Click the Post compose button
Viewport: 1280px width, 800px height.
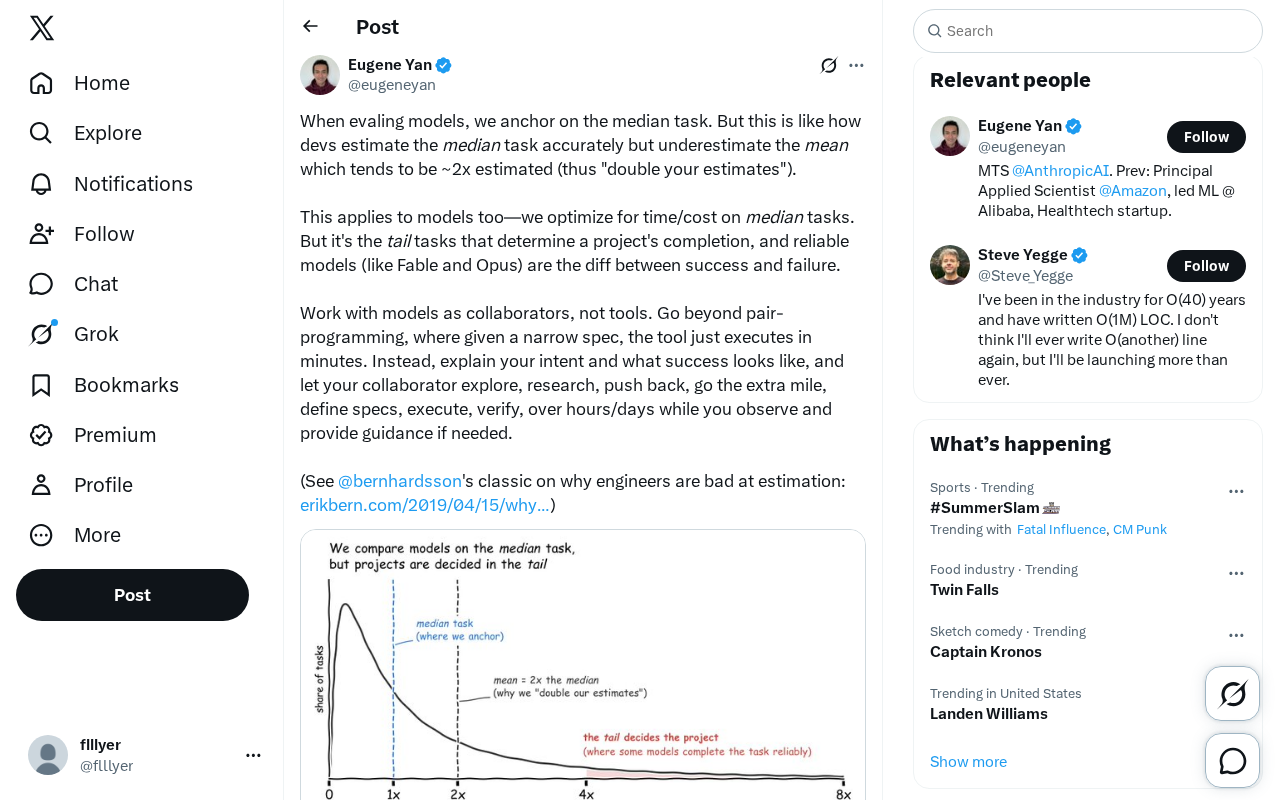(132, 595)
